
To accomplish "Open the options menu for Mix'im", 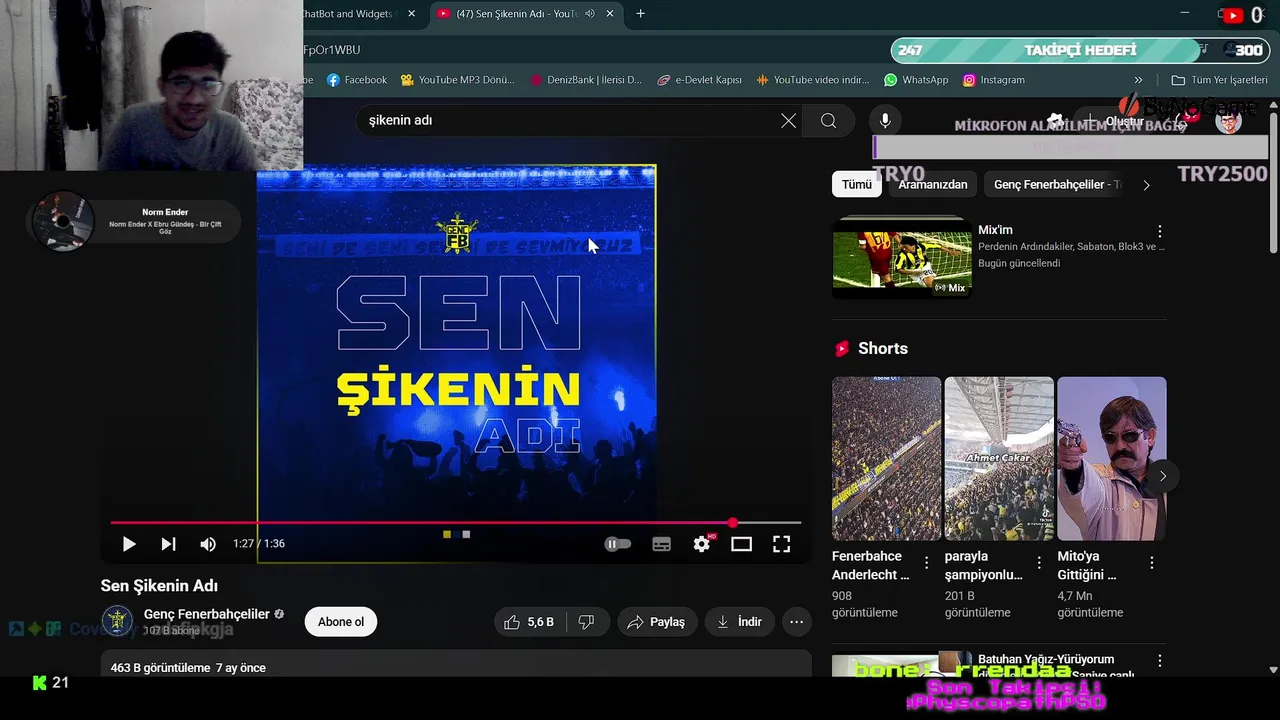I will tap(1160, 231).
